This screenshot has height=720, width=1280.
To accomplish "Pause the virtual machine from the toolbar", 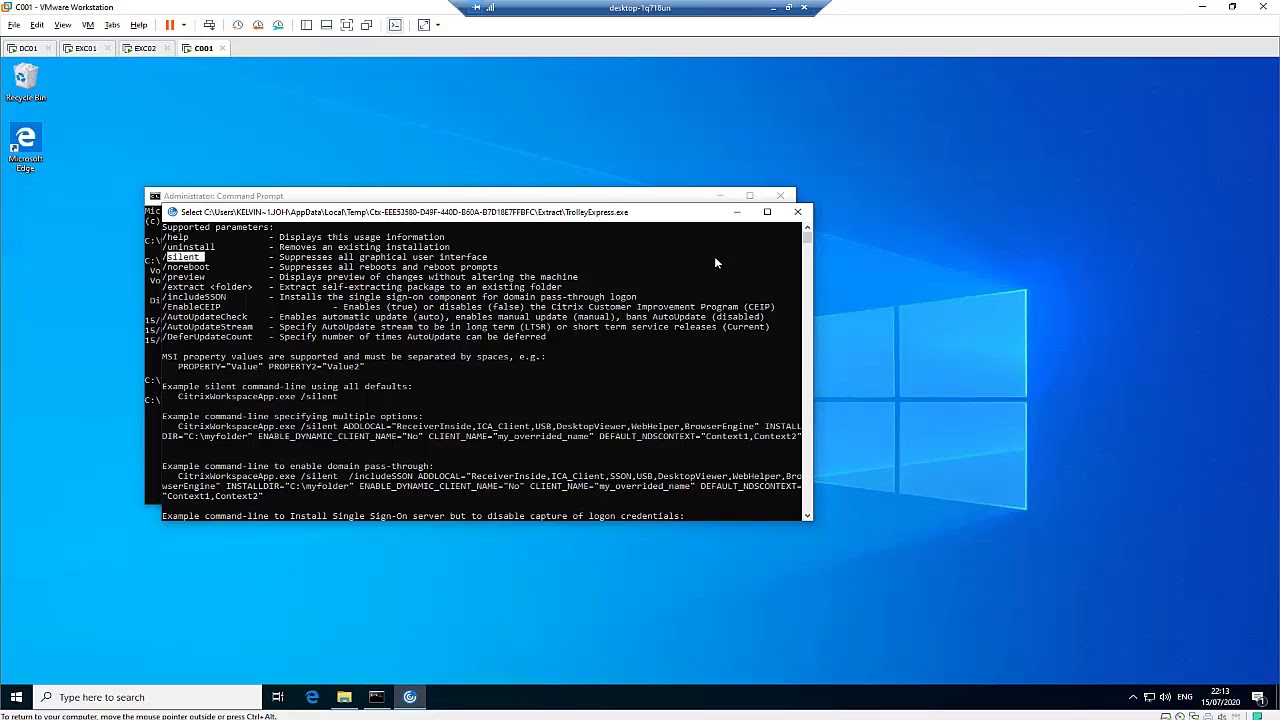I will [170, 25].
